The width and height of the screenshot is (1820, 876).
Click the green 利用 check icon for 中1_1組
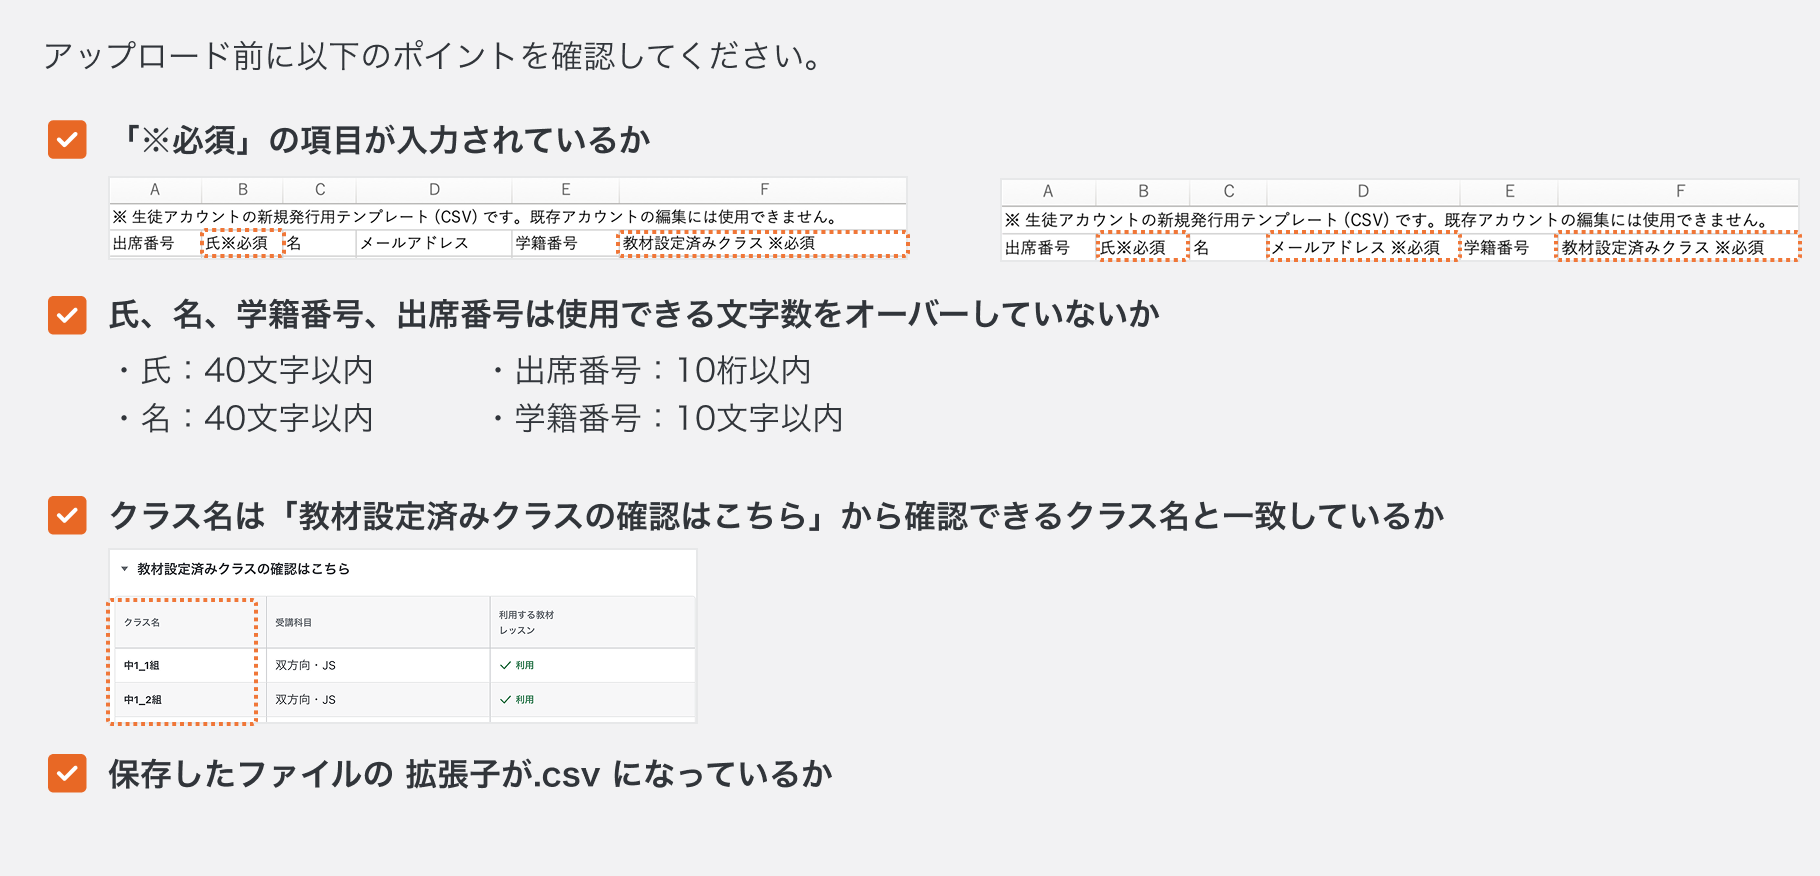tap(505, 665)
